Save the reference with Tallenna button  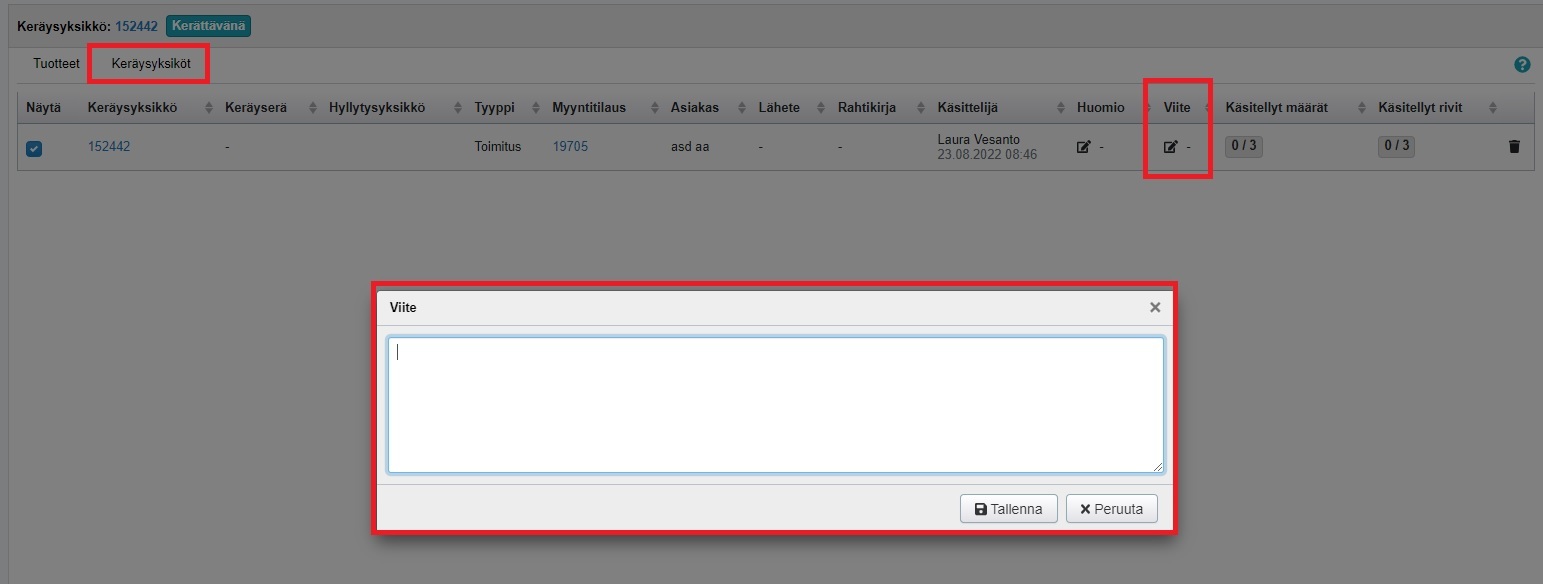click(1008, 509)
